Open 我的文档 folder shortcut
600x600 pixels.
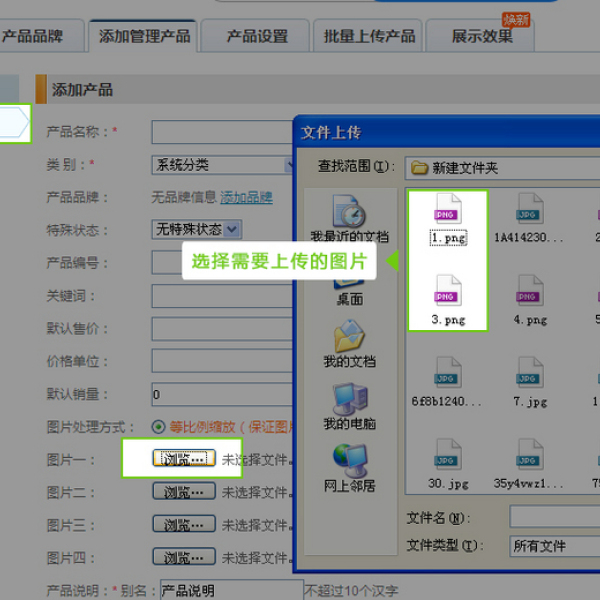click(349, 344)
